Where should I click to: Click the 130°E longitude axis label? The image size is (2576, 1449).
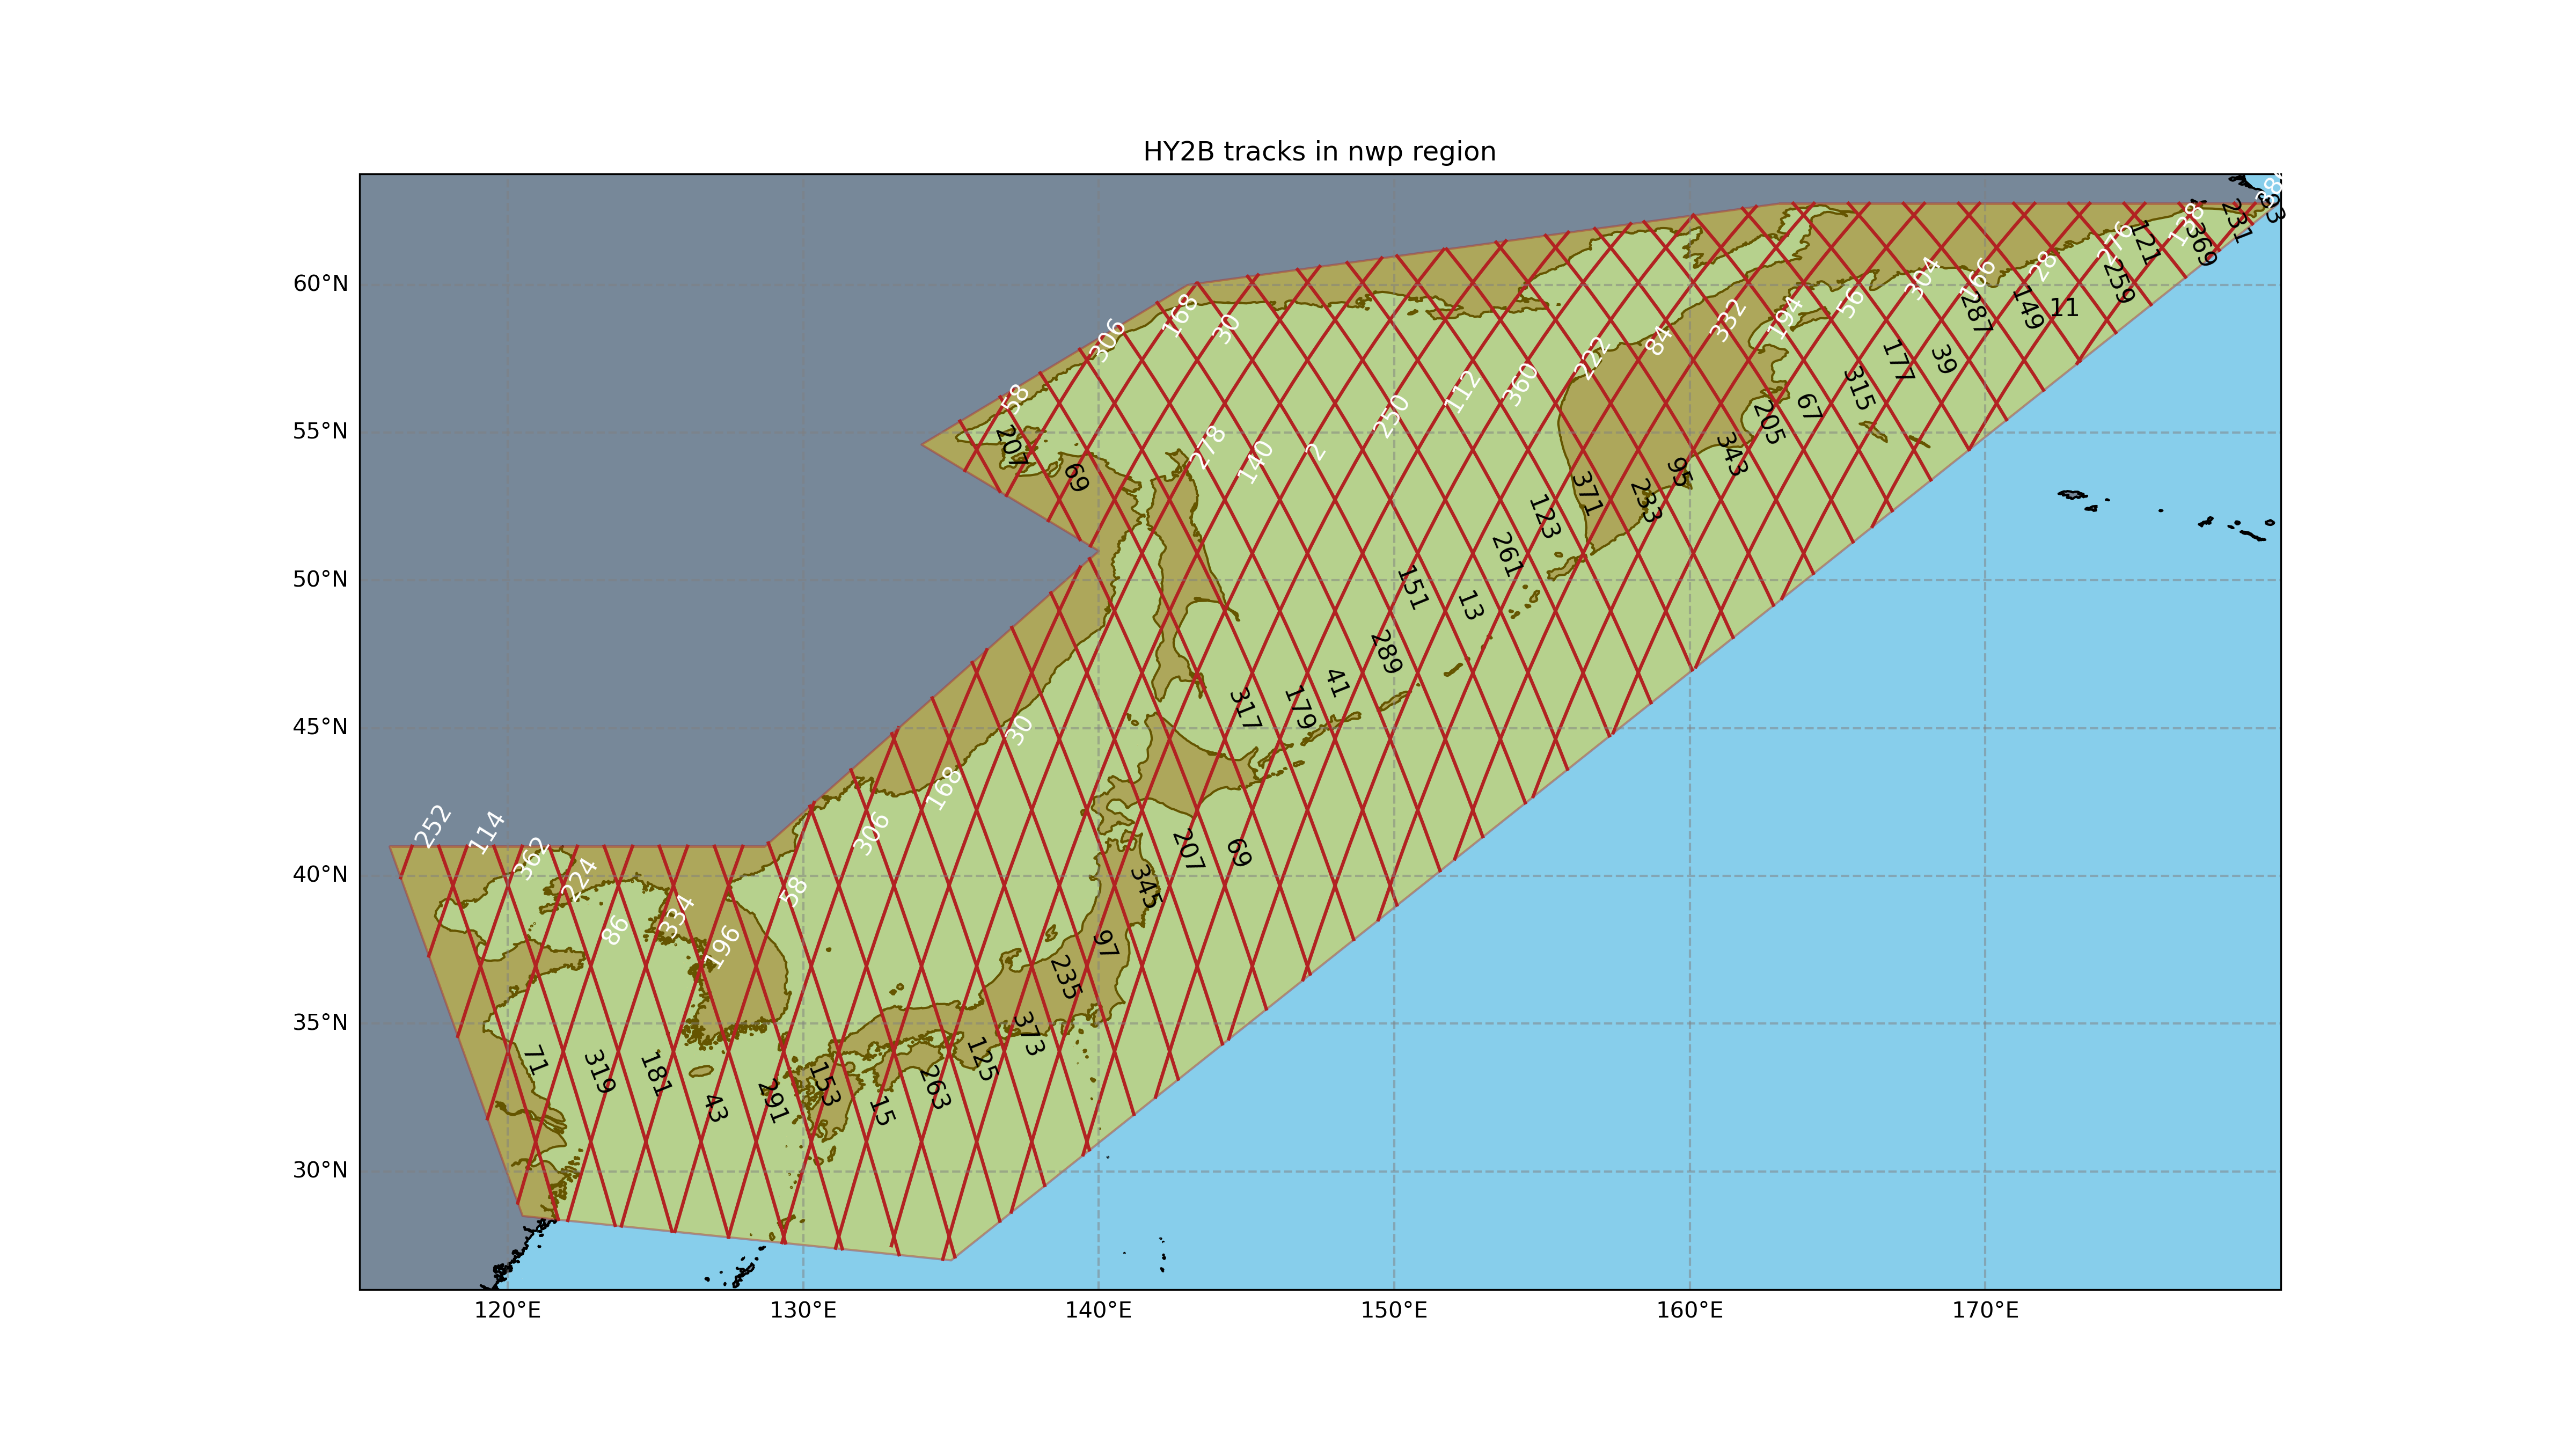pos(803,1310)
